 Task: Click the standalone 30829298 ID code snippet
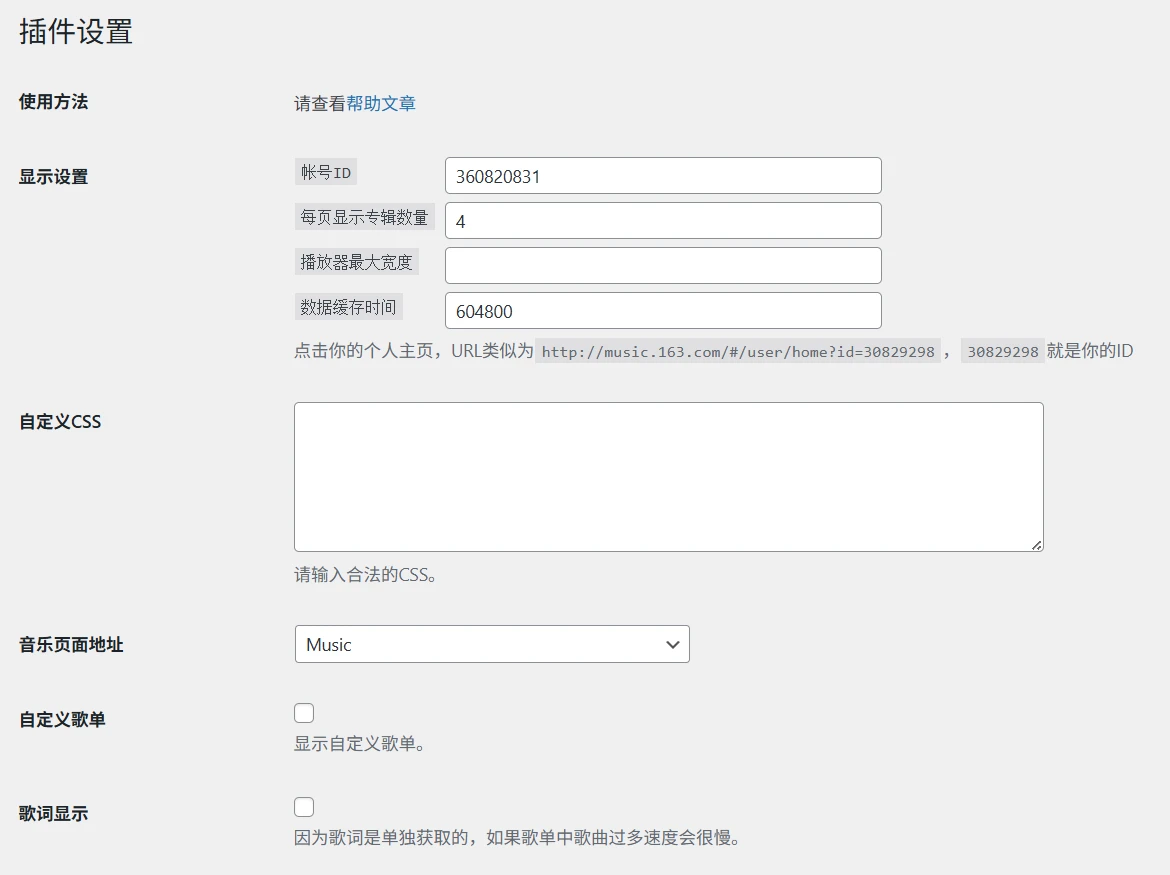click(1002, 352)
